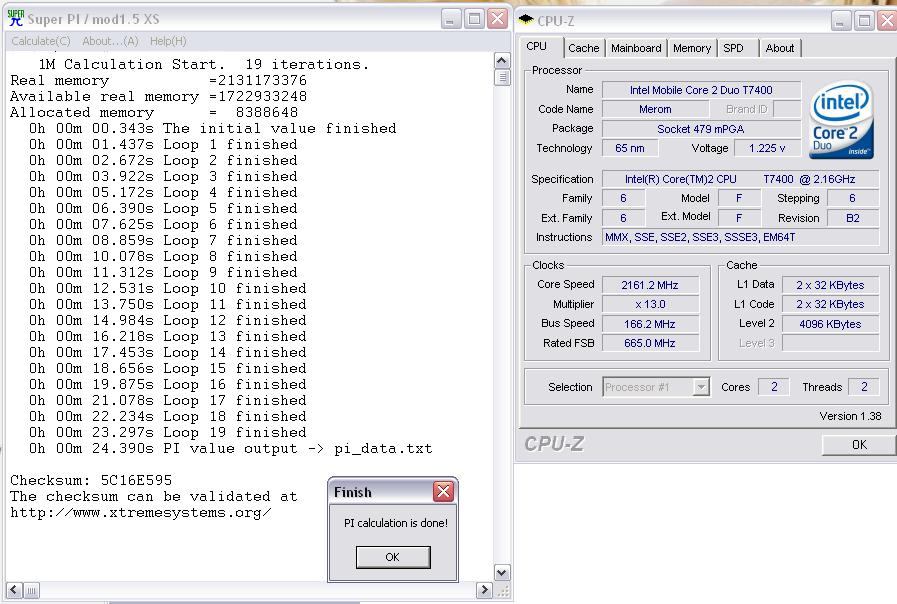Click the Stepping value 6
The width and height of the screenshot is (897, 604).
(852, 198)
